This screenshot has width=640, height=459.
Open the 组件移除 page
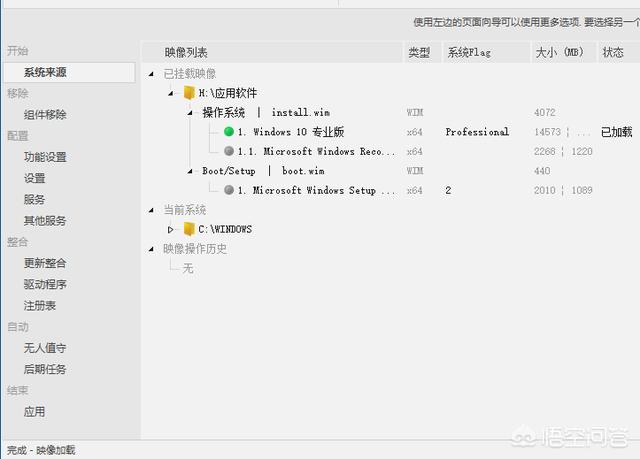[x=45, y=115]
